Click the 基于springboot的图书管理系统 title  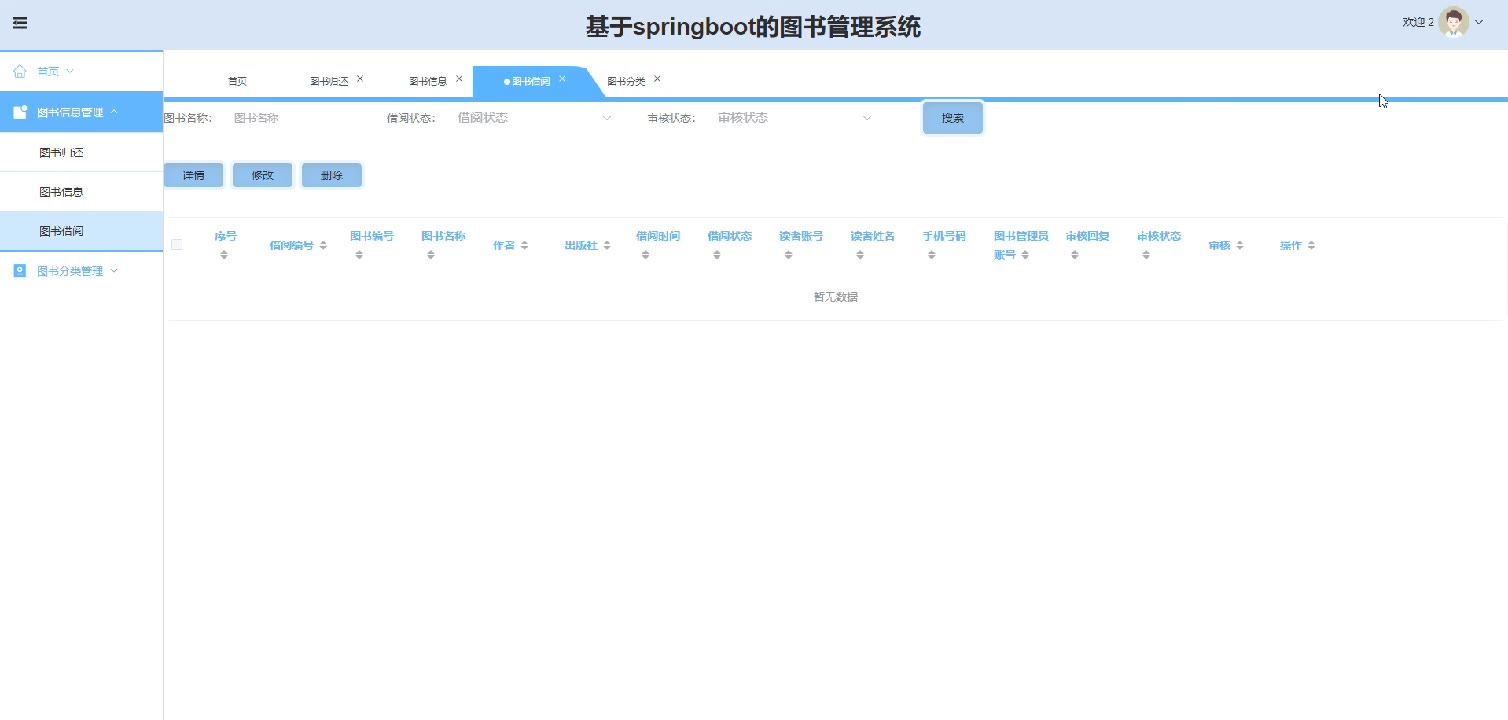coord(753,27)
